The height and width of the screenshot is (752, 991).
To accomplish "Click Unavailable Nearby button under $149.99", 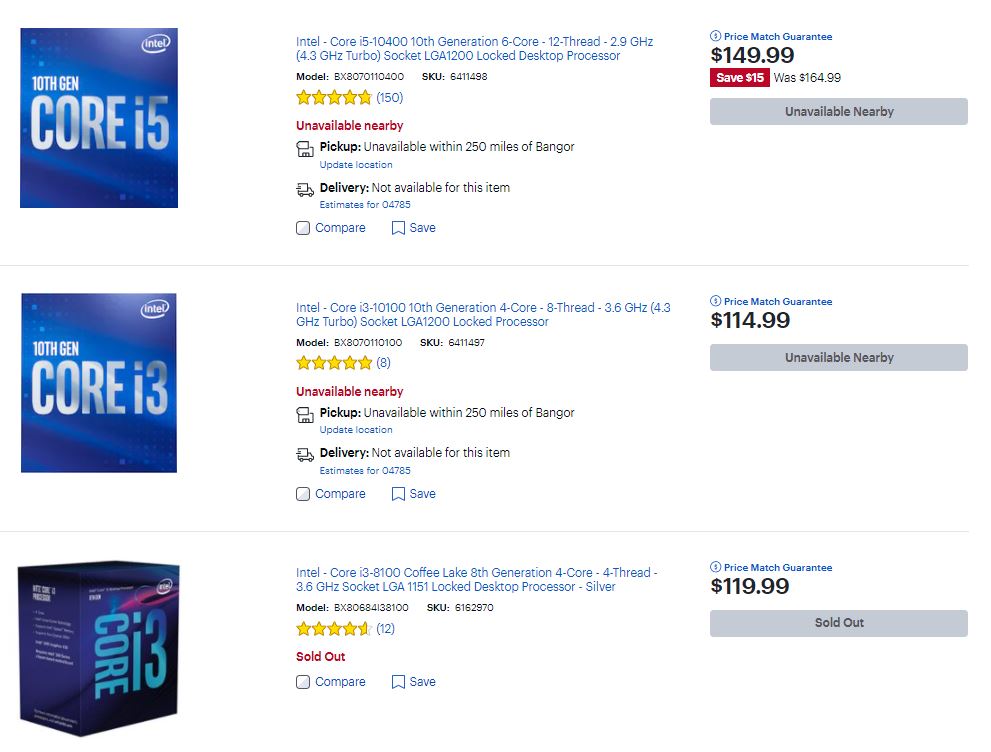I will tap(839, 112).
